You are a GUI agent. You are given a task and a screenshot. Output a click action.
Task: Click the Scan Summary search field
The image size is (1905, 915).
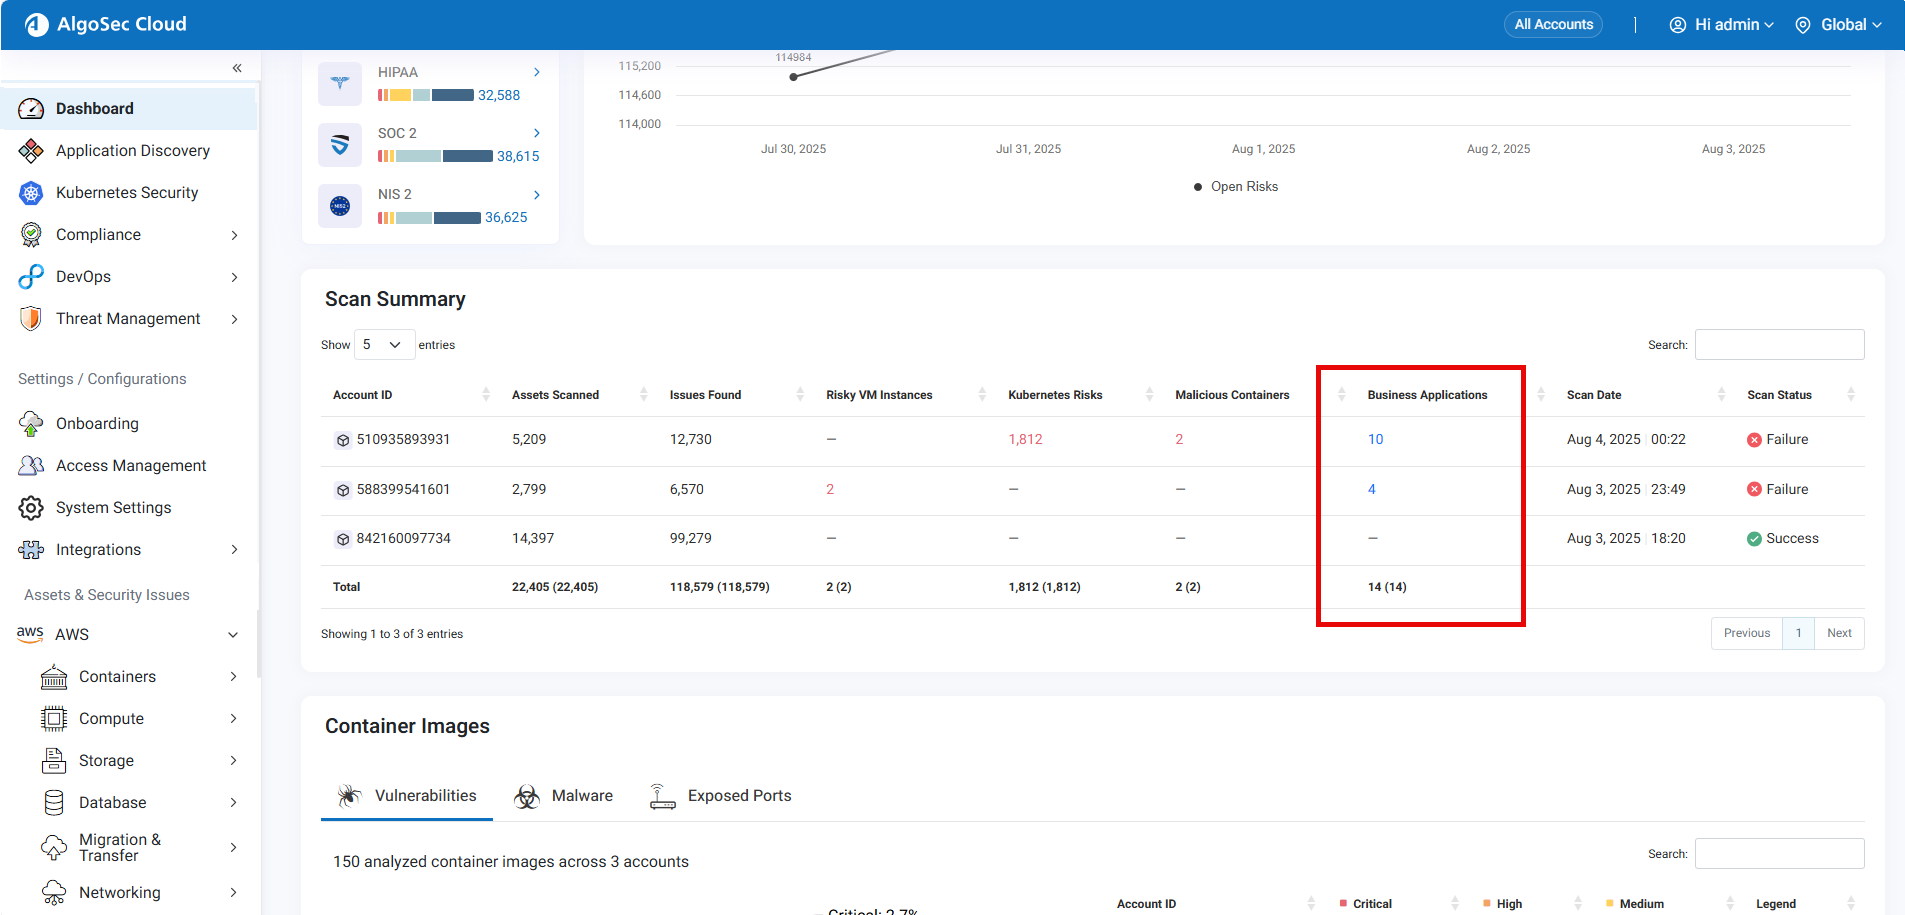(1779, 345)
